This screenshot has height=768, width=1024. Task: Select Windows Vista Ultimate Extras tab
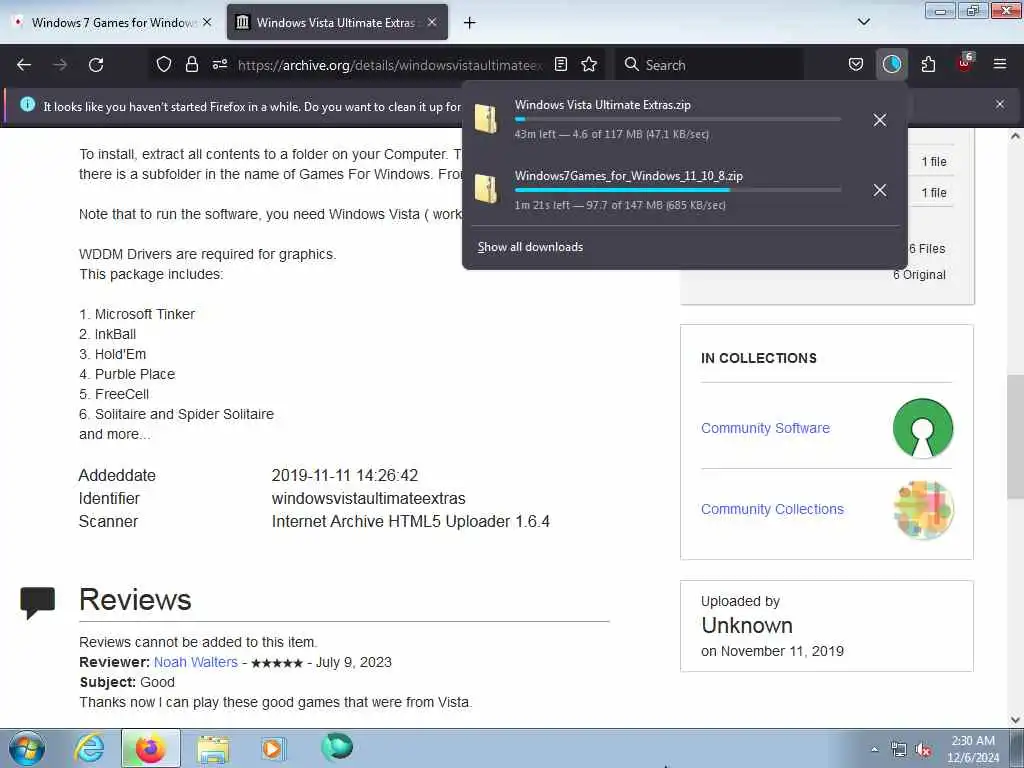point(337,22)
